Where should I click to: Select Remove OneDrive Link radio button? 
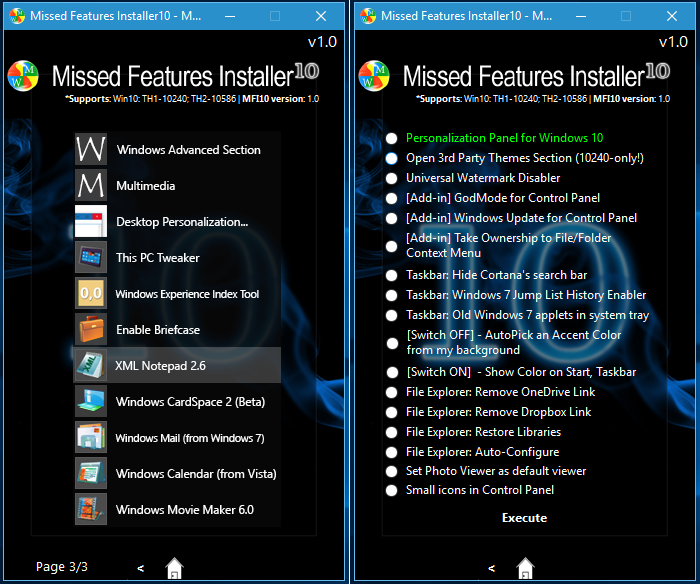click(x=392, y=393)
